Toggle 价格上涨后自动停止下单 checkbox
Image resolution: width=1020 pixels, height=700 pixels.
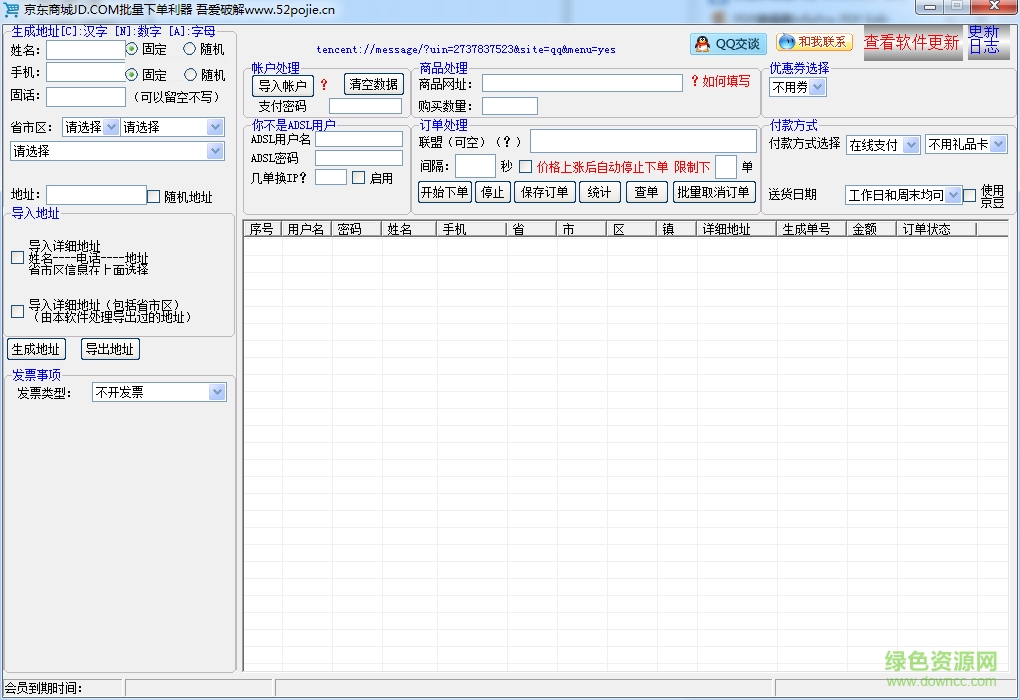[x=526, y=167]
